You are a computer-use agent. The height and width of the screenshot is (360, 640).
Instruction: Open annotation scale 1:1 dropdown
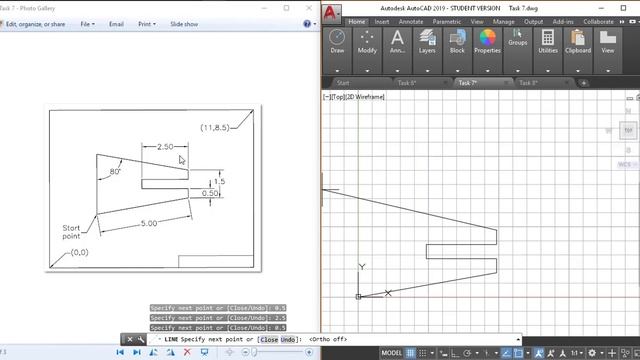(x=577, y=353)
